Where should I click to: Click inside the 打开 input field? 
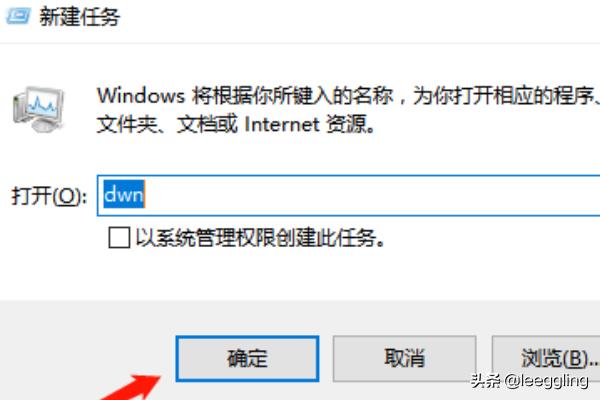pyautogui.click(x=349, y=195)
